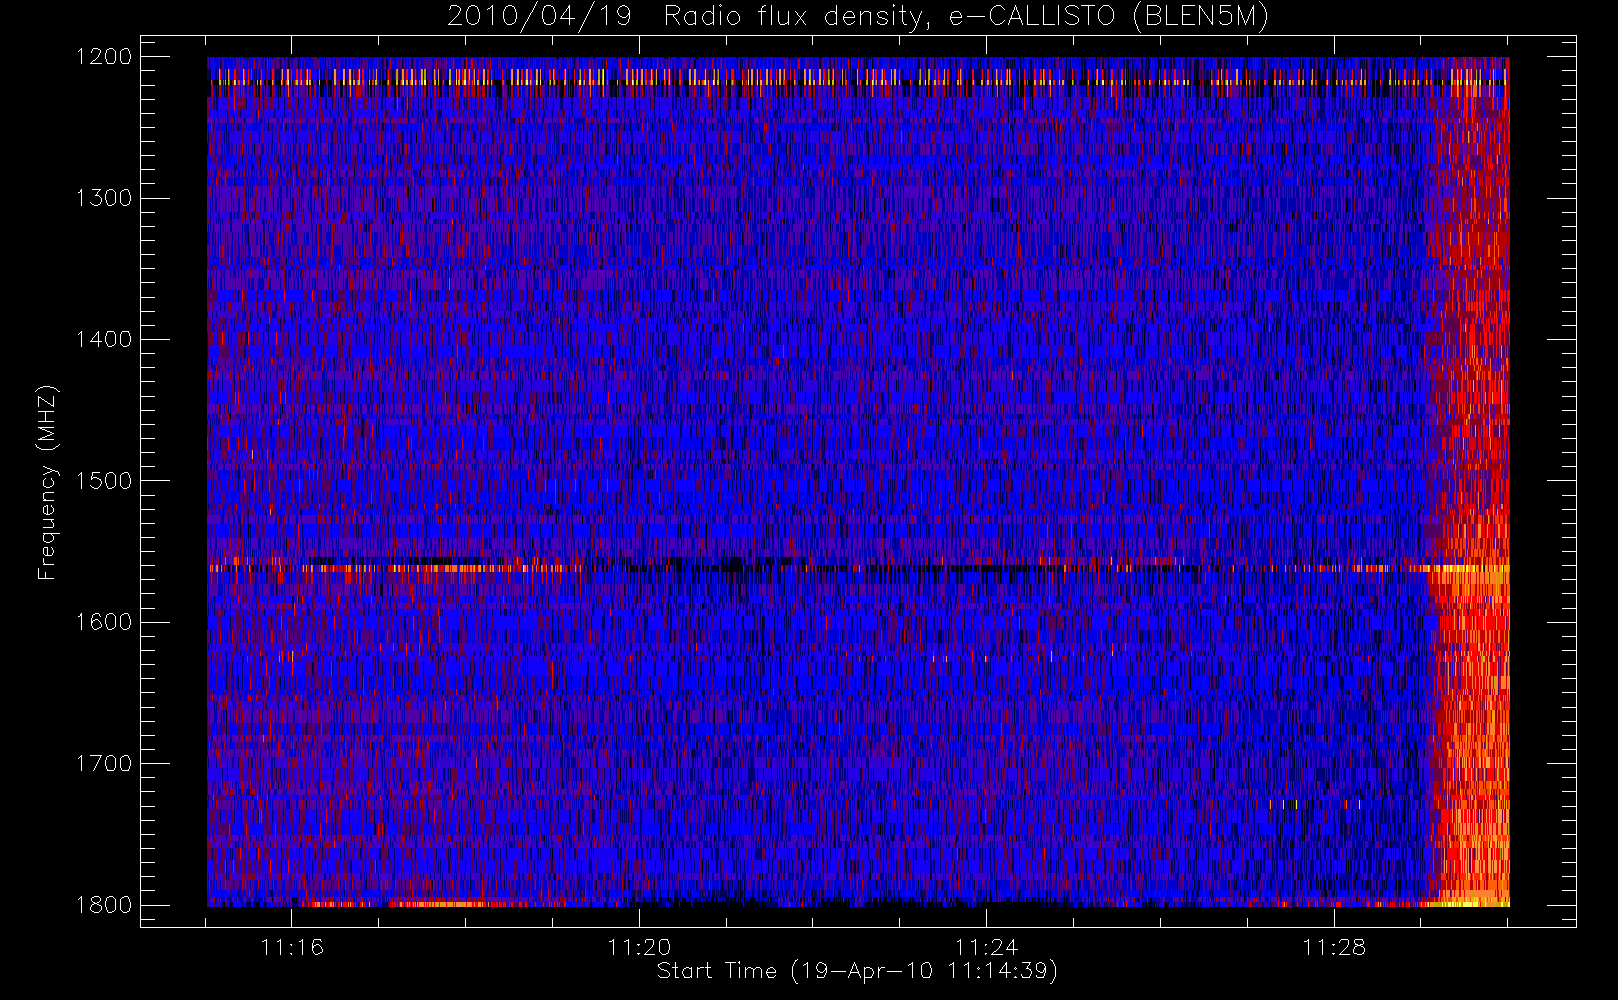The height and width of the screenshot is (1000, 1618).
Task: Click the 1400 frequency tick label
Action: 104,340
